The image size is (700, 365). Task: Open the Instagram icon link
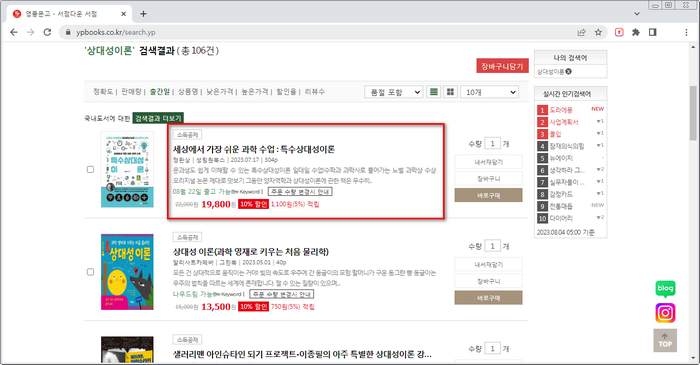[x=665, y=313]
